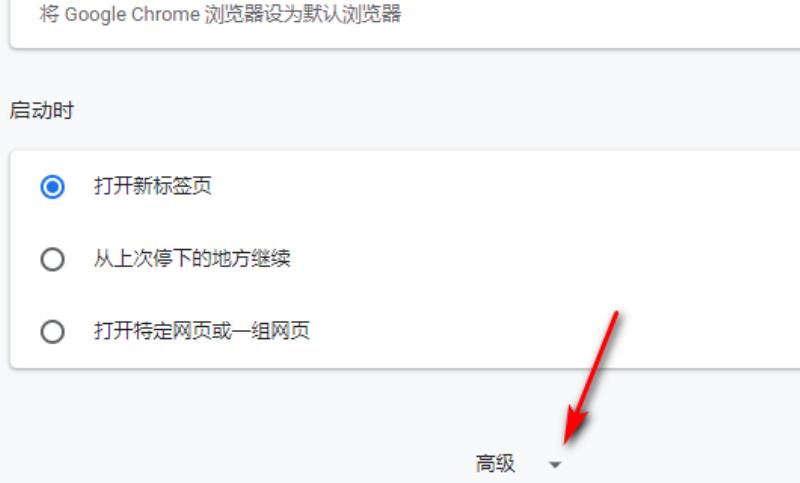Click 继续 at the end of the second option
The image size is (800, 483).
click(270, 259)
